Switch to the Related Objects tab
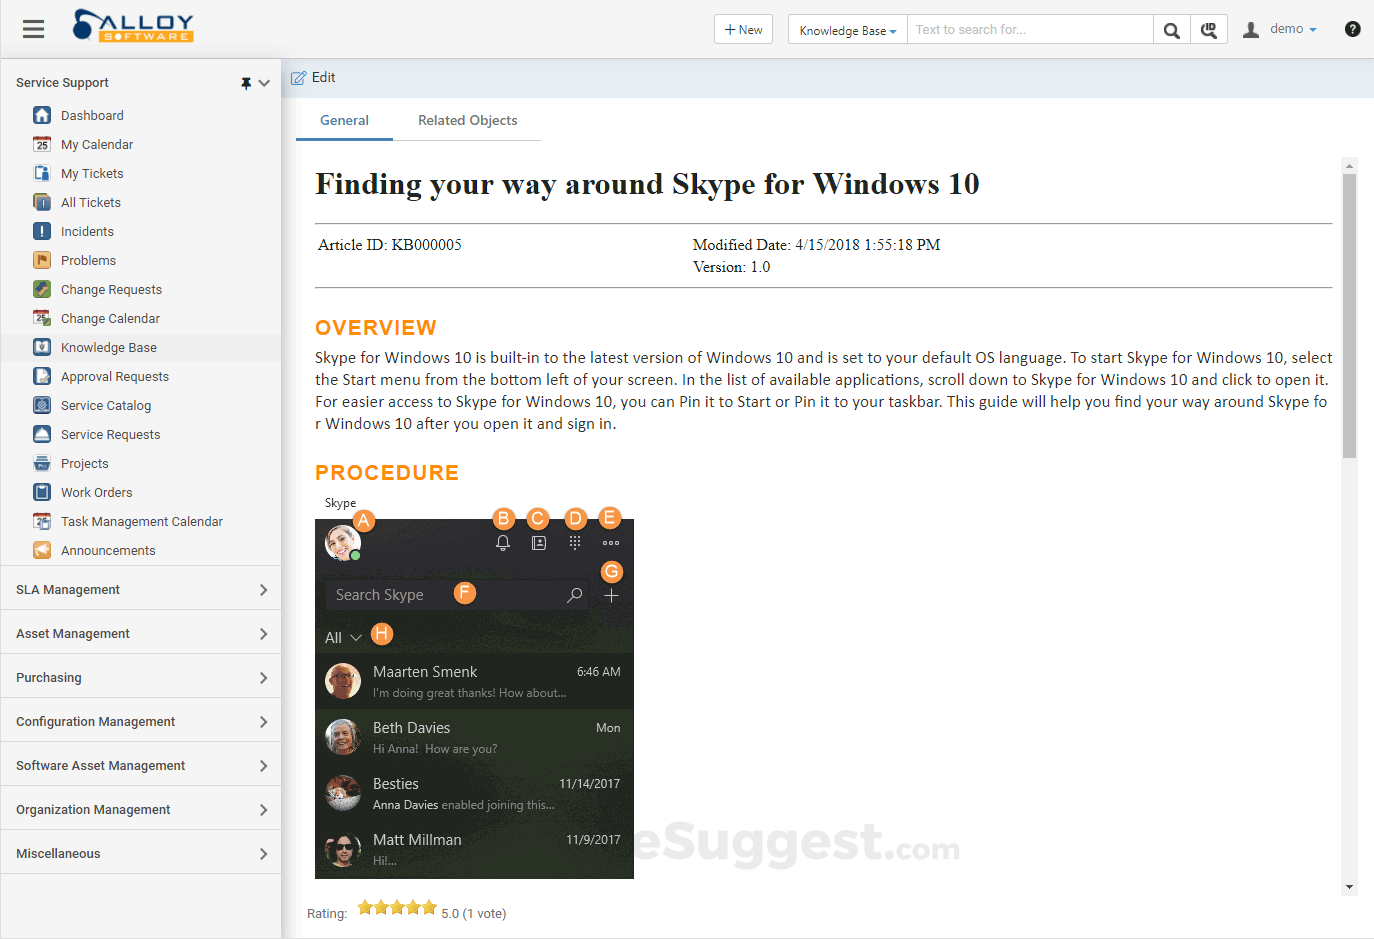The width and height of the screenshot is (1374, 939). [467, 121]
